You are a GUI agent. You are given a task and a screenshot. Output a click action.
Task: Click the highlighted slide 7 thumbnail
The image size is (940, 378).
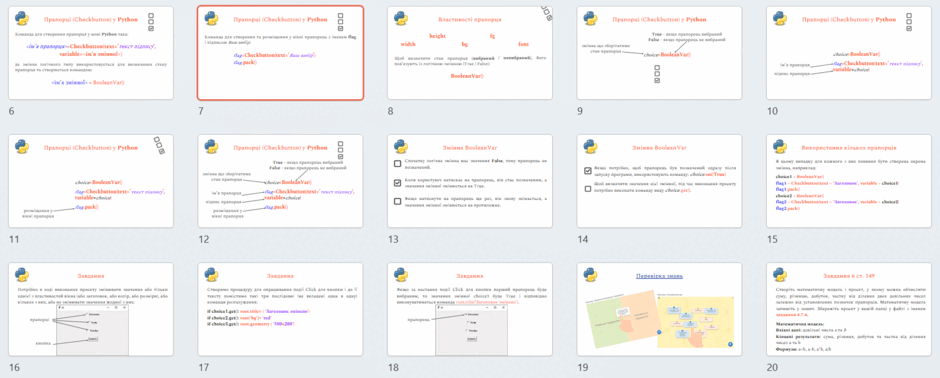point(281,53)
